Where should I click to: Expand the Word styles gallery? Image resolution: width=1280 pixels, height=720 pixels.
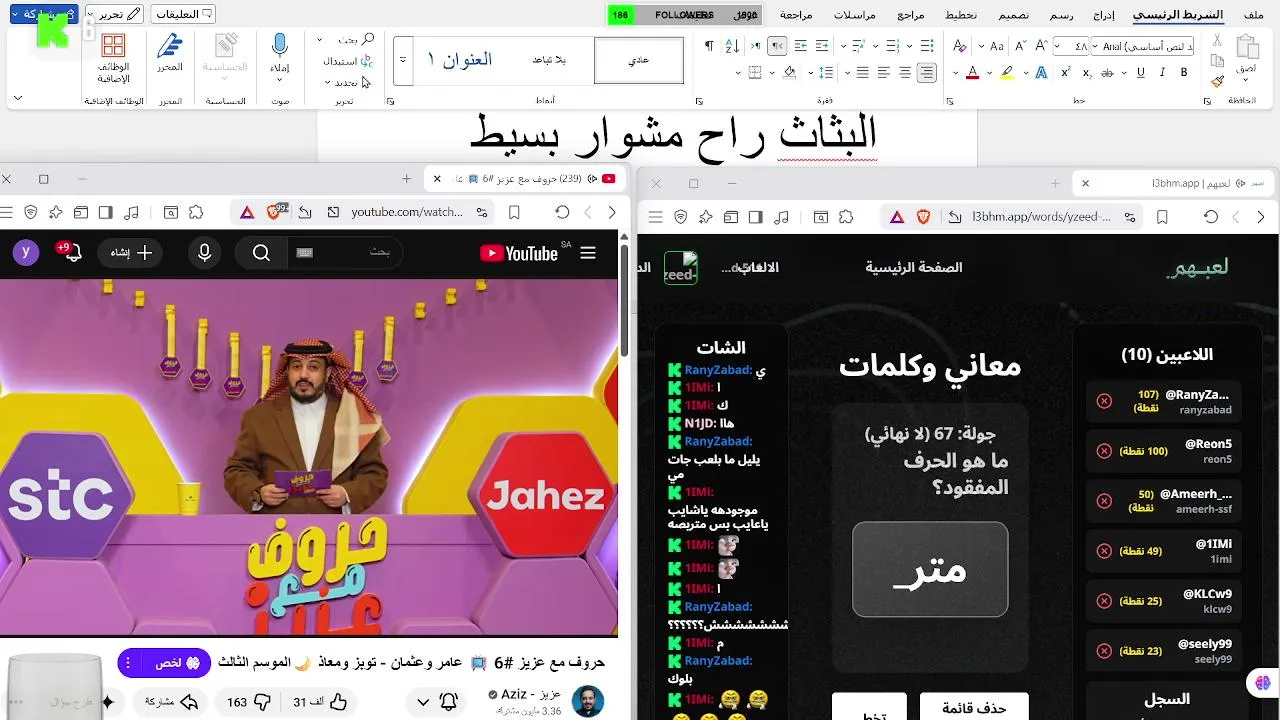(x=403, y=60)
